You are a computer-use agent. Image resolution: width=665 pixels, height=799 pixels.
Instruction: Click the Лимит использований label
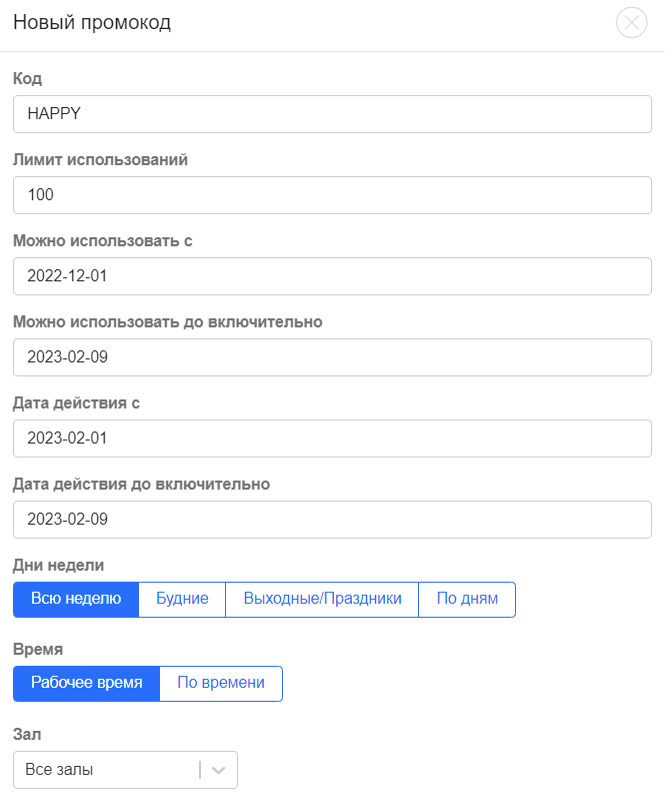(100, 160)
